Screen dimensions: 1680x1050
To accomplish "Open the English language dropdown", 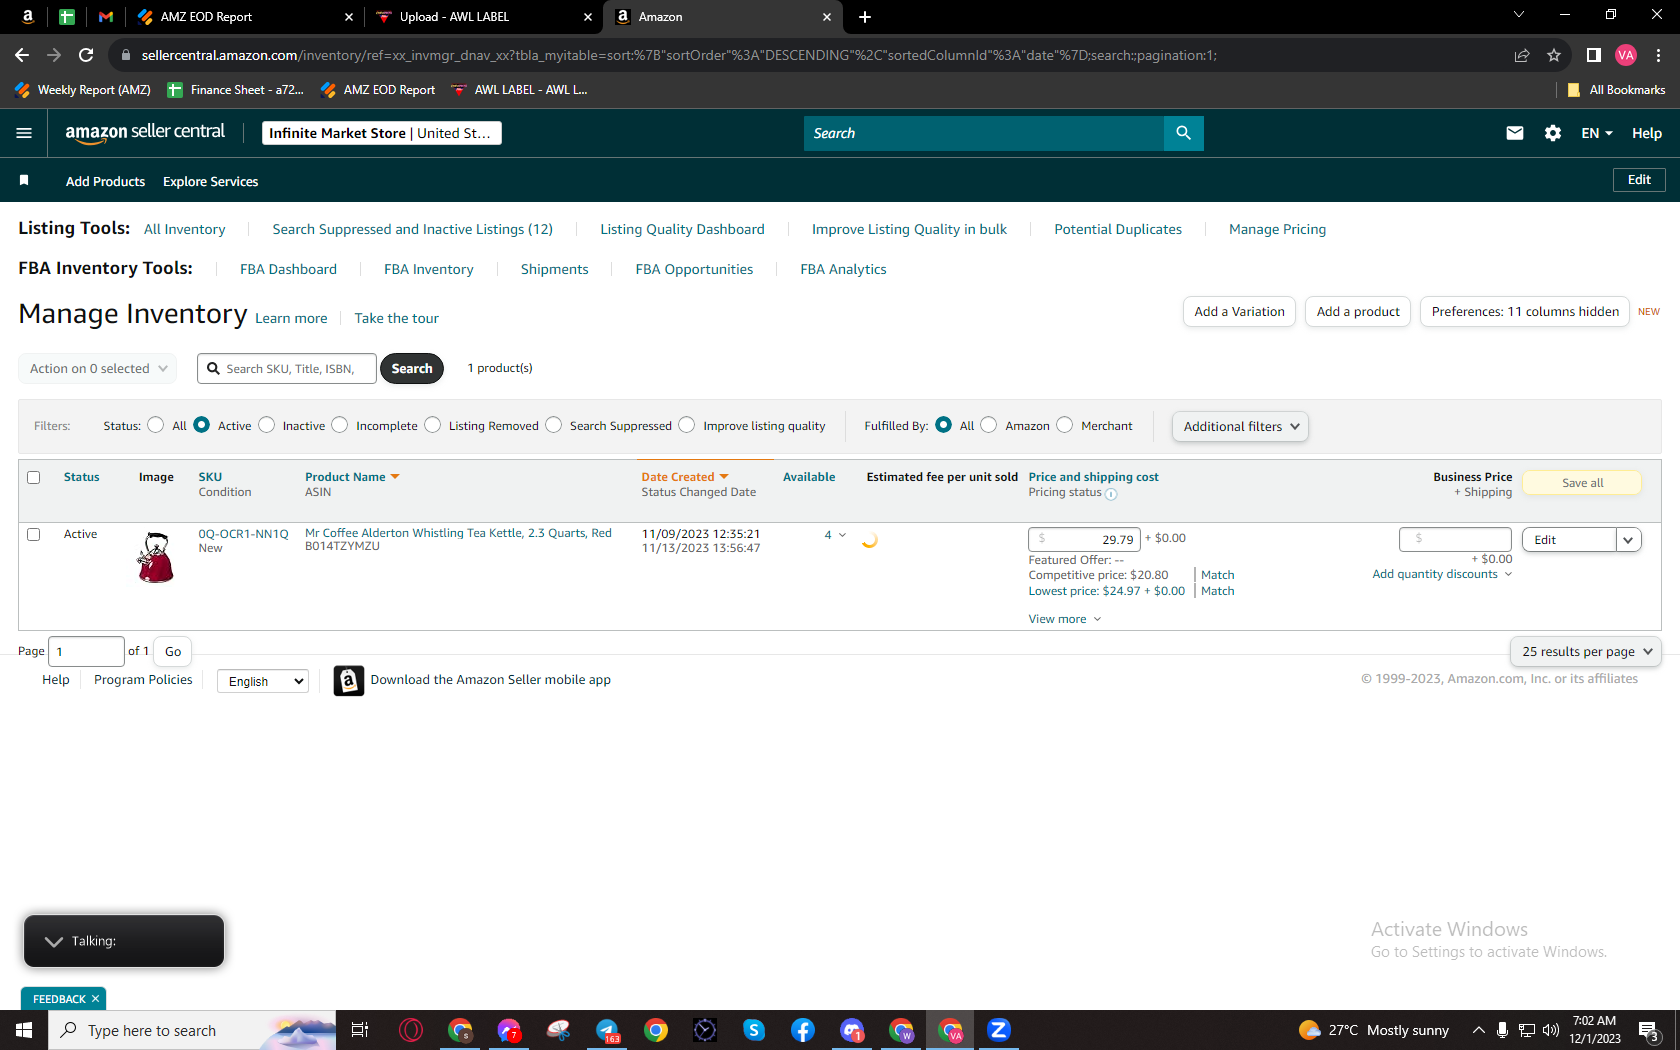I will (x=263, y=681).
